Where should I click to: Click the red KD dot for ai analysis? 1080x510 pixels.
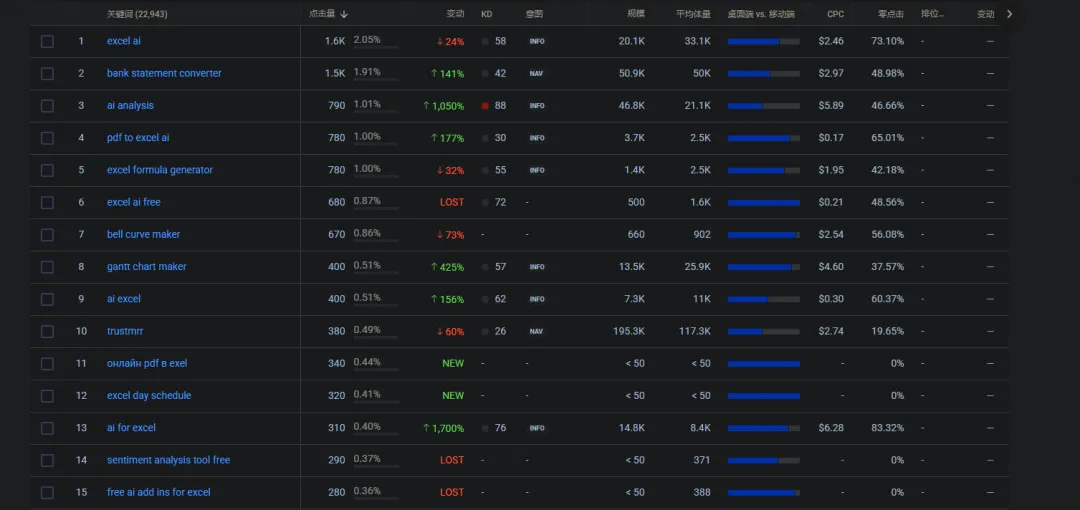point(485,106)
